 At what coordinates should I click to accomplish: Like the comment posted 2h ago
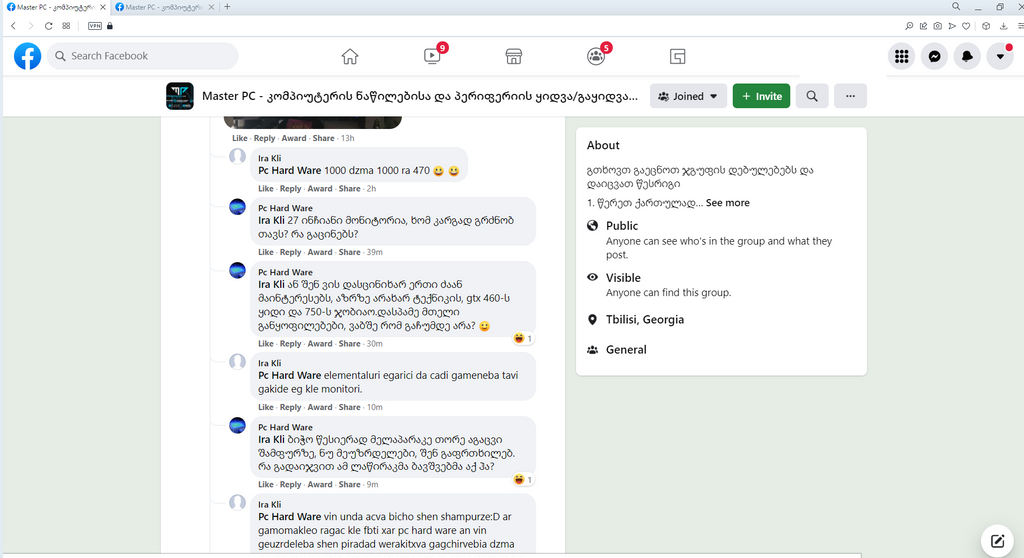pyautogui.click(x=266, y=189)
